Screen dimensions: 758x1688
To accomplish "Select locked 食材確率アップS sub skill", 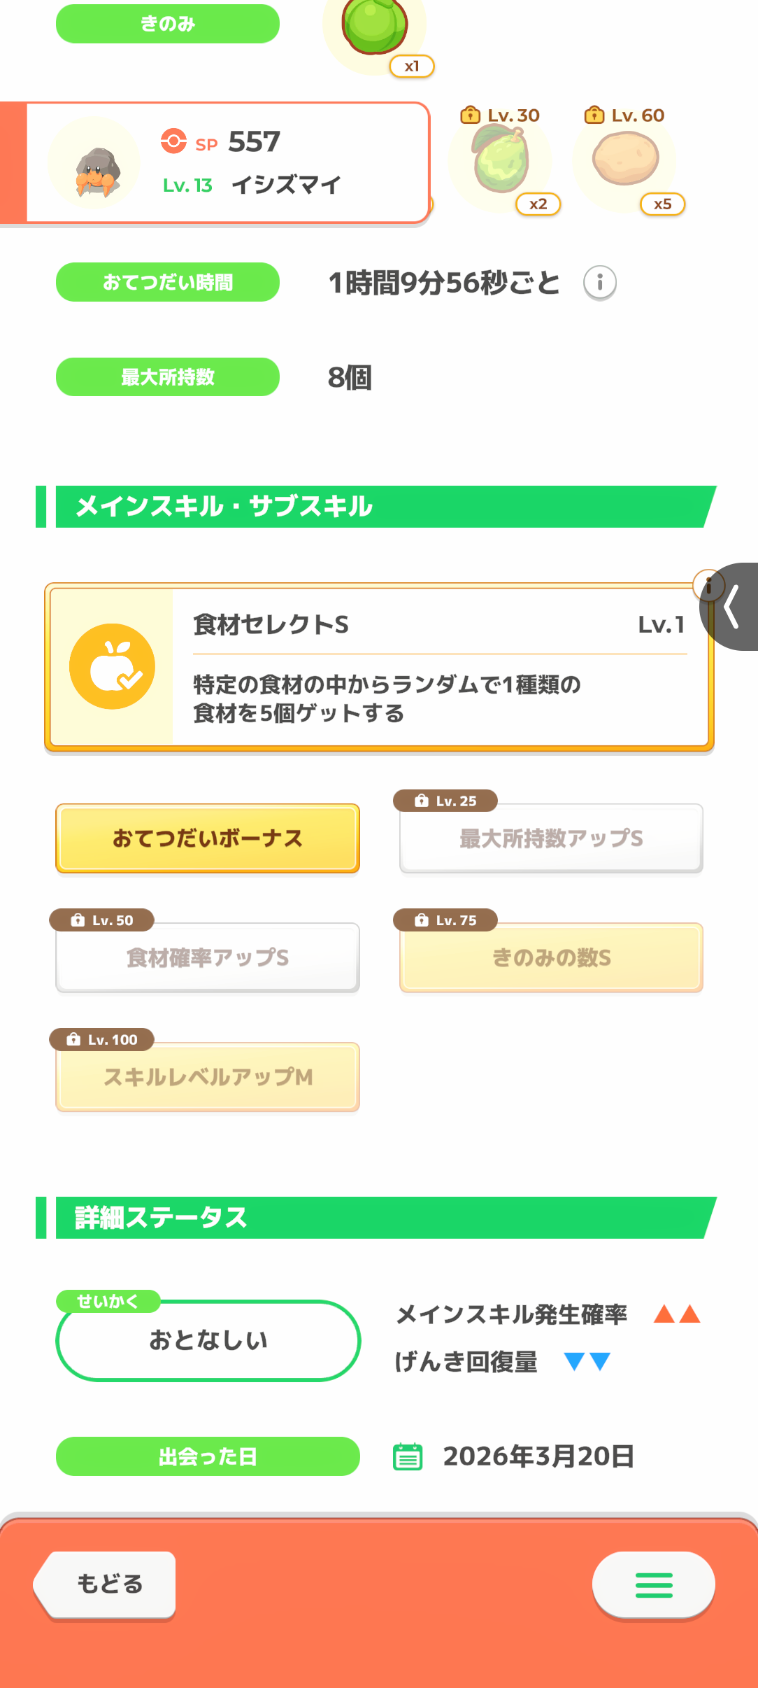I will coord(207,958).
